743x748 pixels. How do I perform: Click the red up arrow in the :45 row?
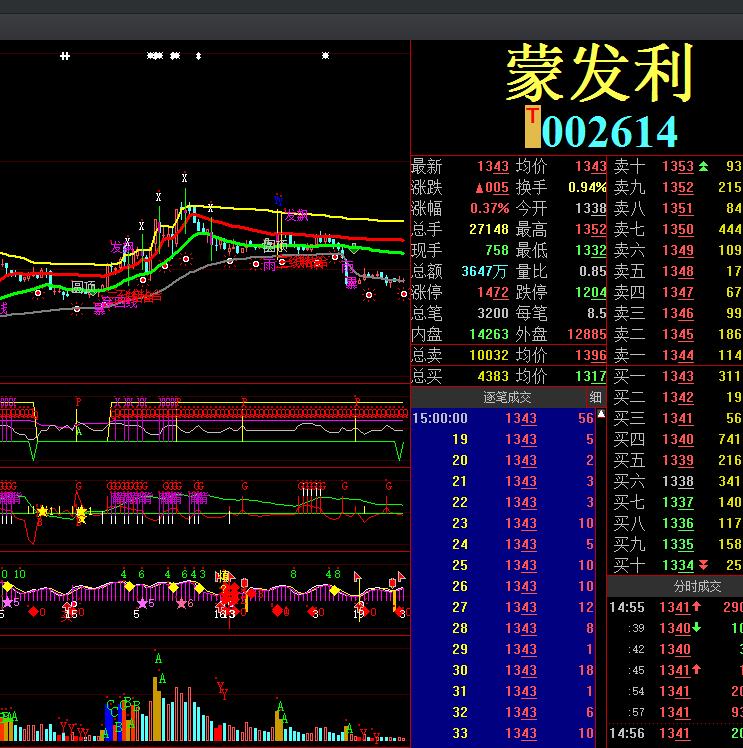click(x=696, y=669)
